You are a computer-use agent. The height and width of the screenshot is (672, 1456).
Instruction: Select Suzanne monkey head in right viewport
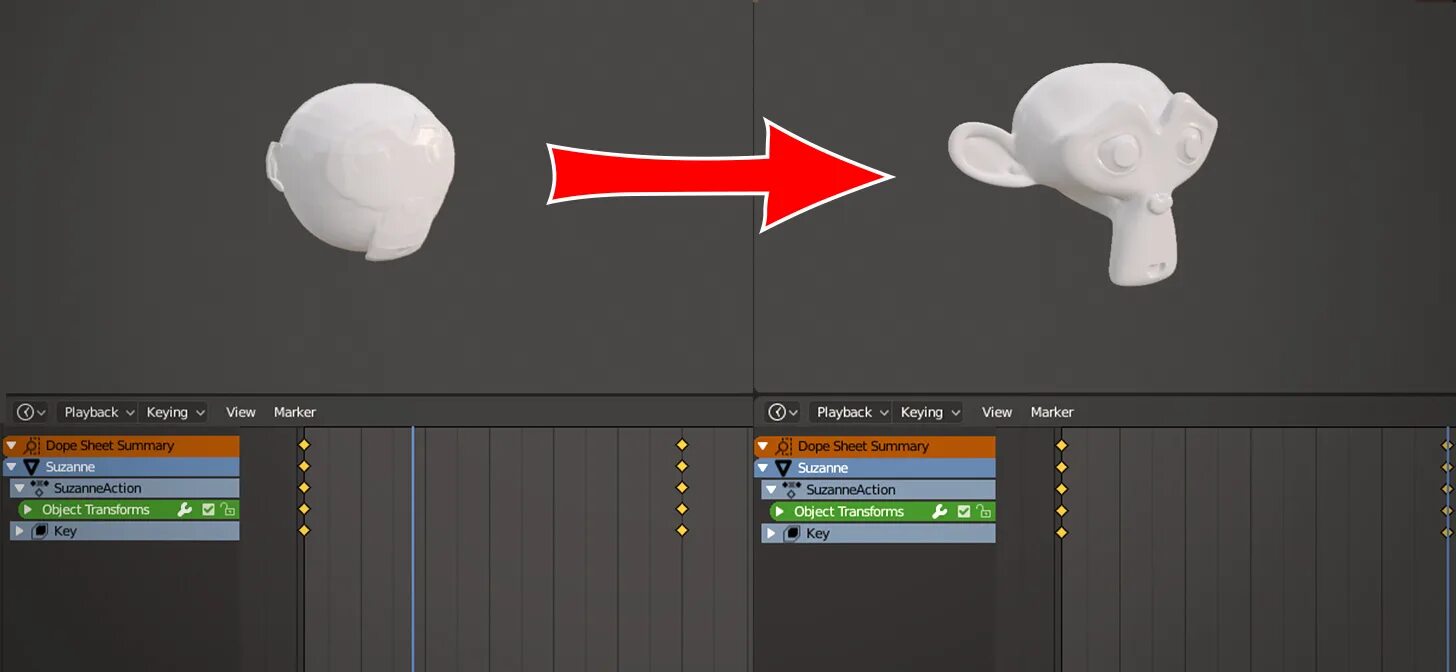tap(1085, 175)
